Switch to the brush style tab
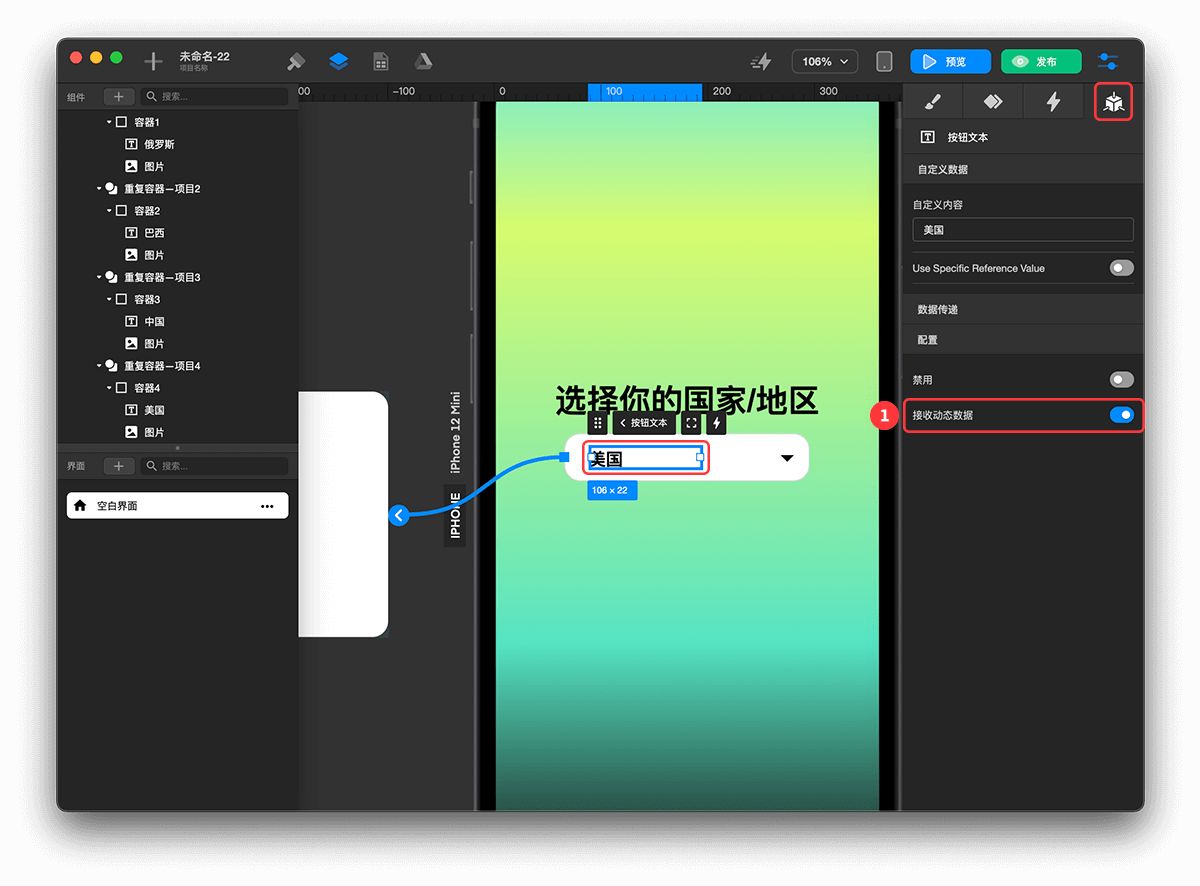 [932, 102]
